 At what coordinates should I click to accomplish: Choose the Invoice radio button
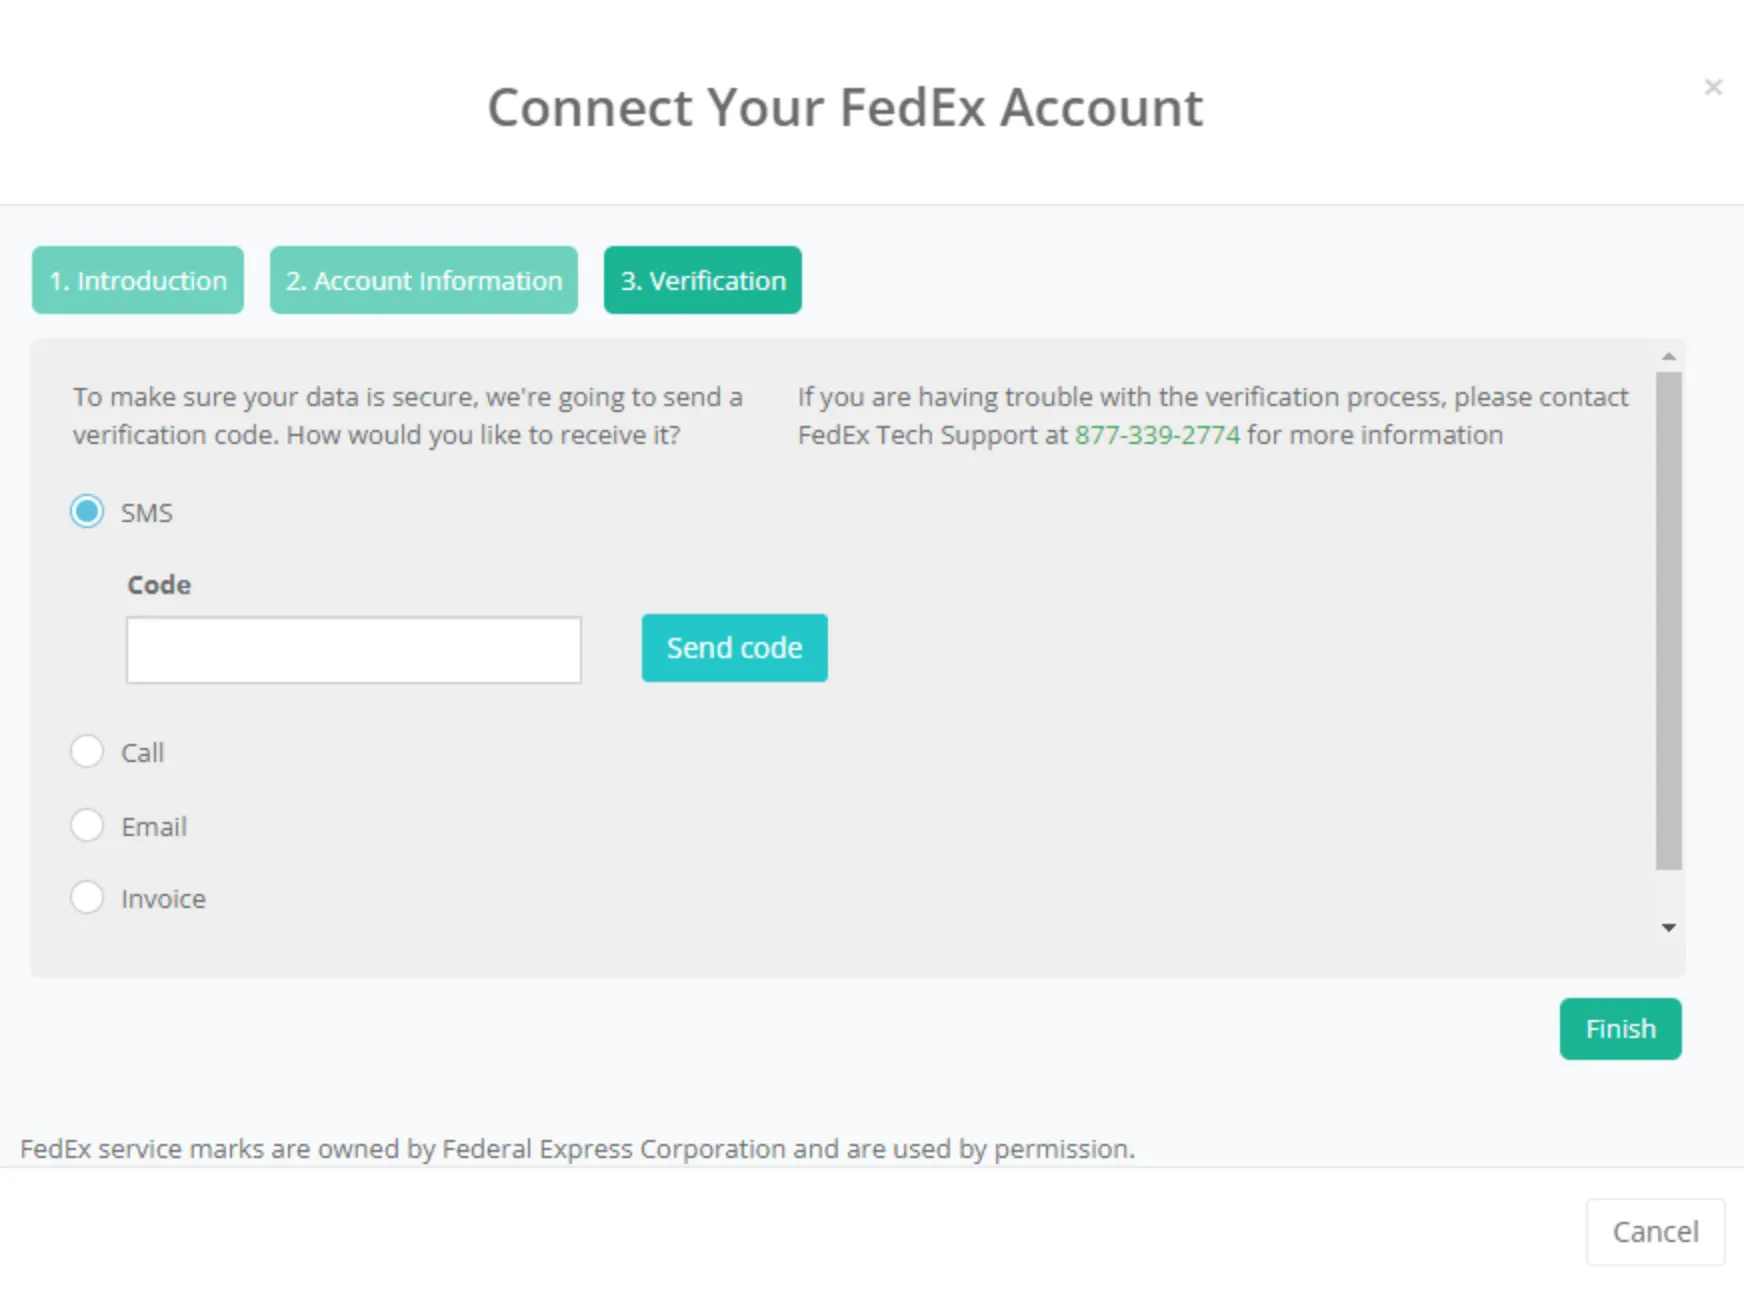[87, 897]
